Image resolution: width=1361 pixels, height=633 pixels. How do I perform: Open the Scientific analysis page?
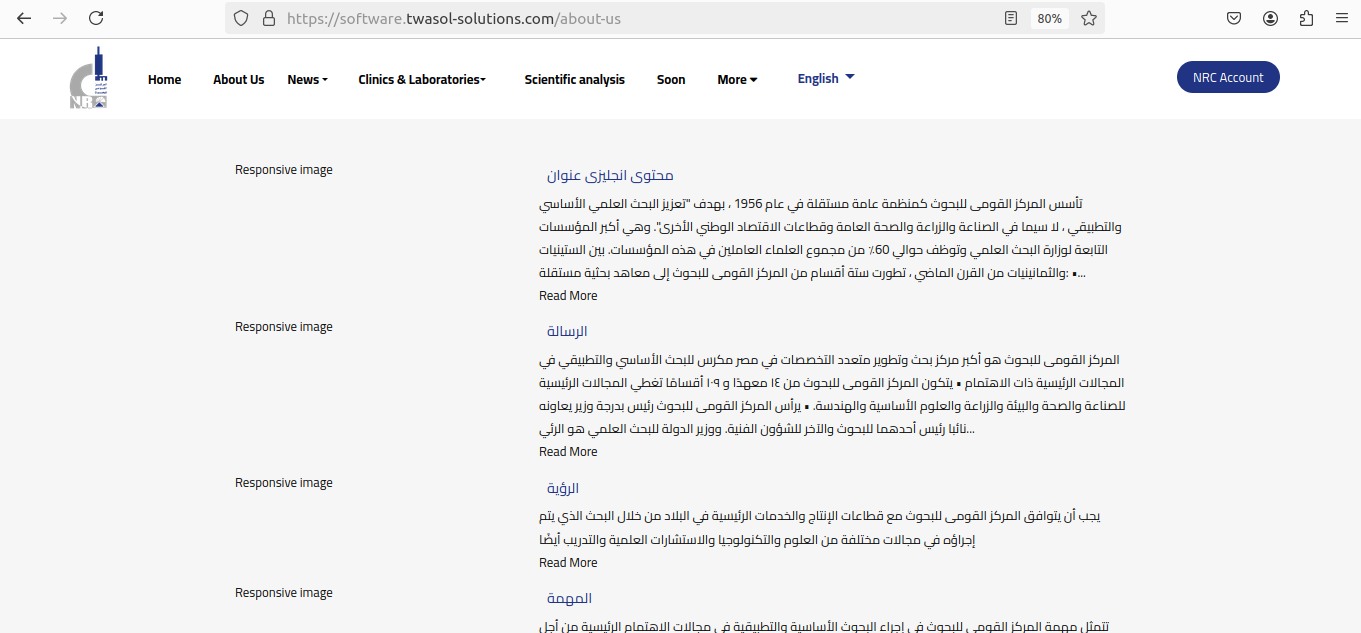pyautogui.click(x=574, y=80)
